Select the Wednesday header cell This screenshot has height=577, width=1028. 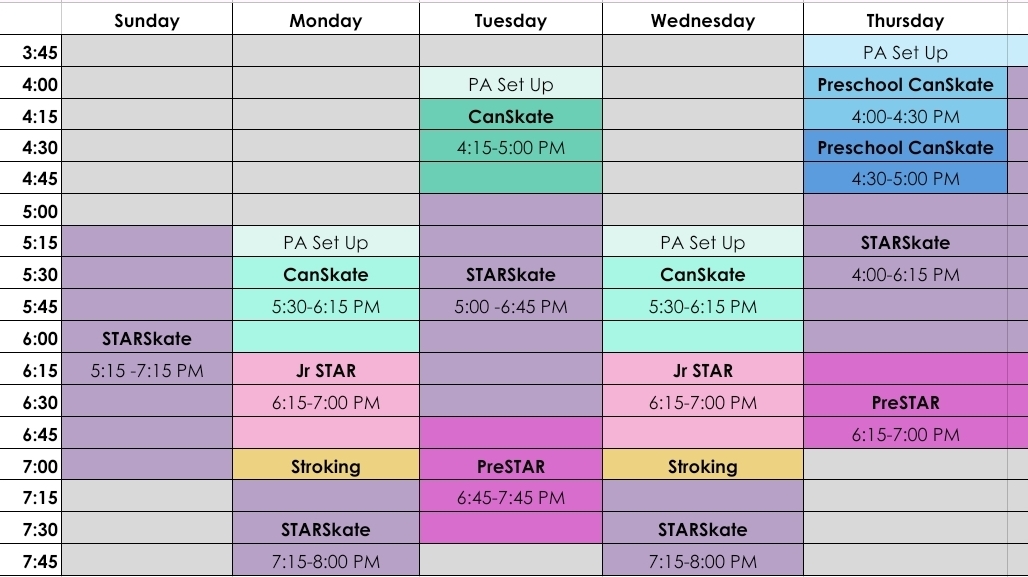click(x=702, y=20)
